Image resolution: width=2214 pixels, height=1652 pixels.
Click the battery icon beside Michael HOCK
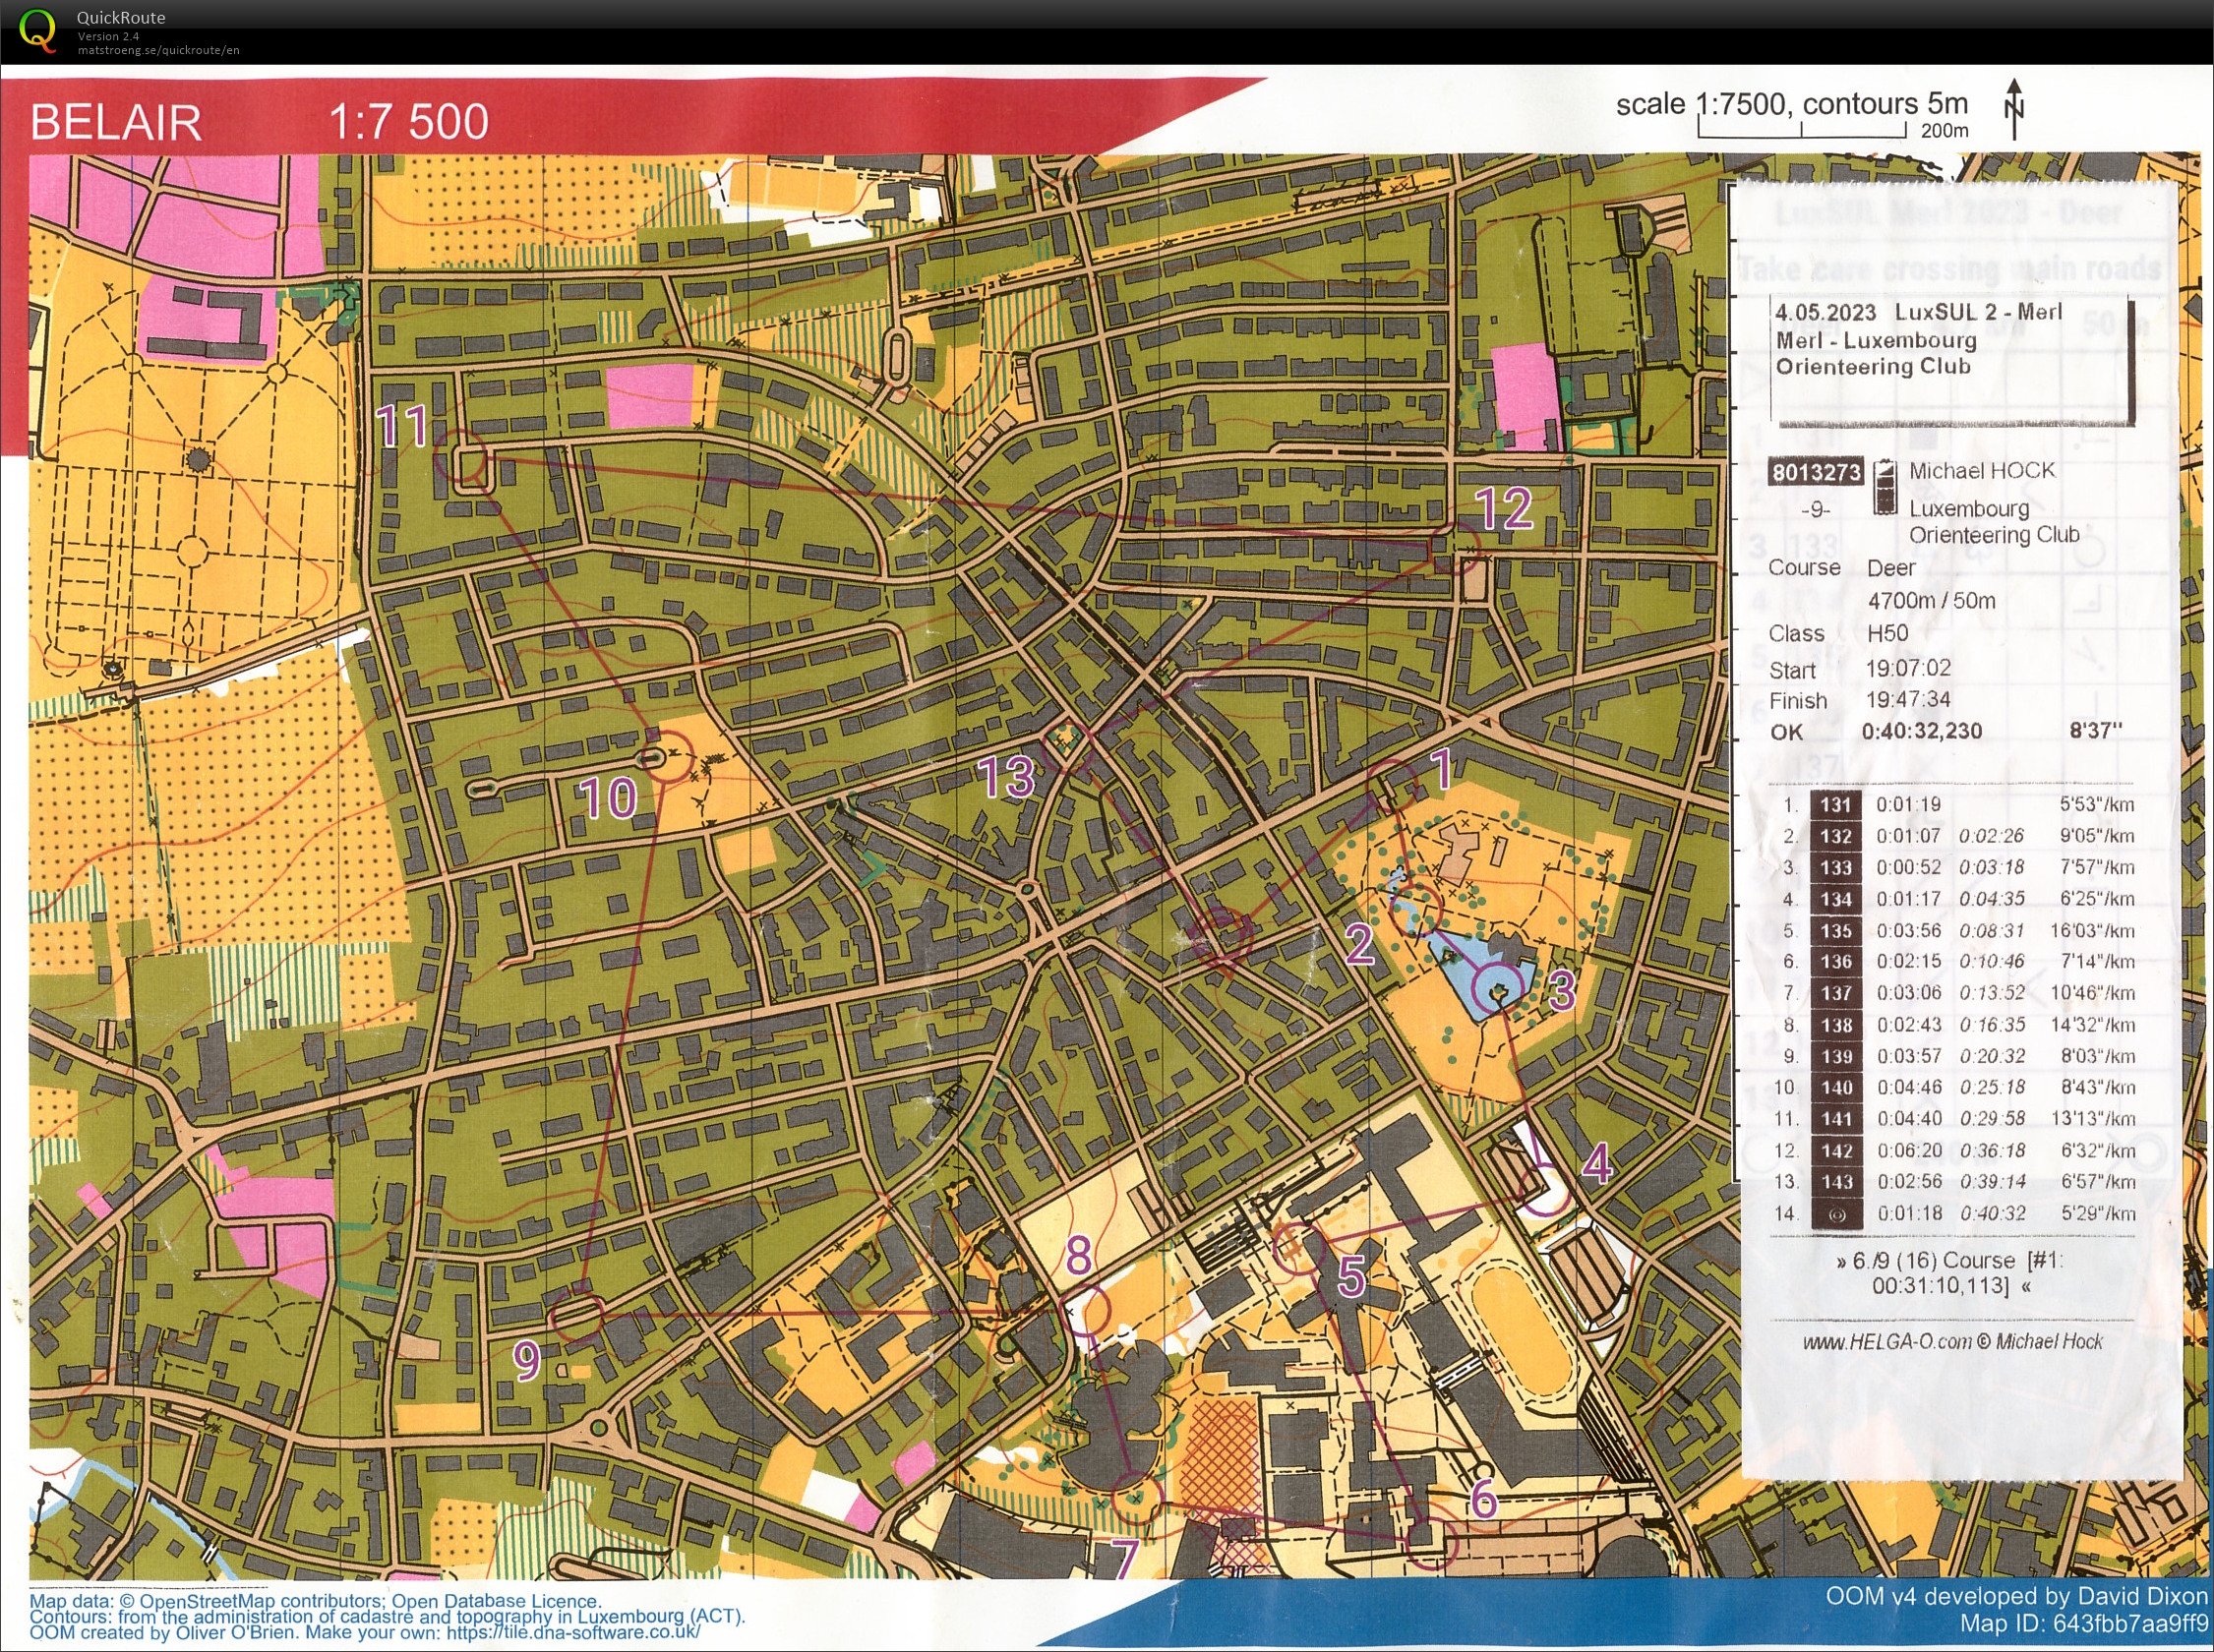coord(1884,486)
